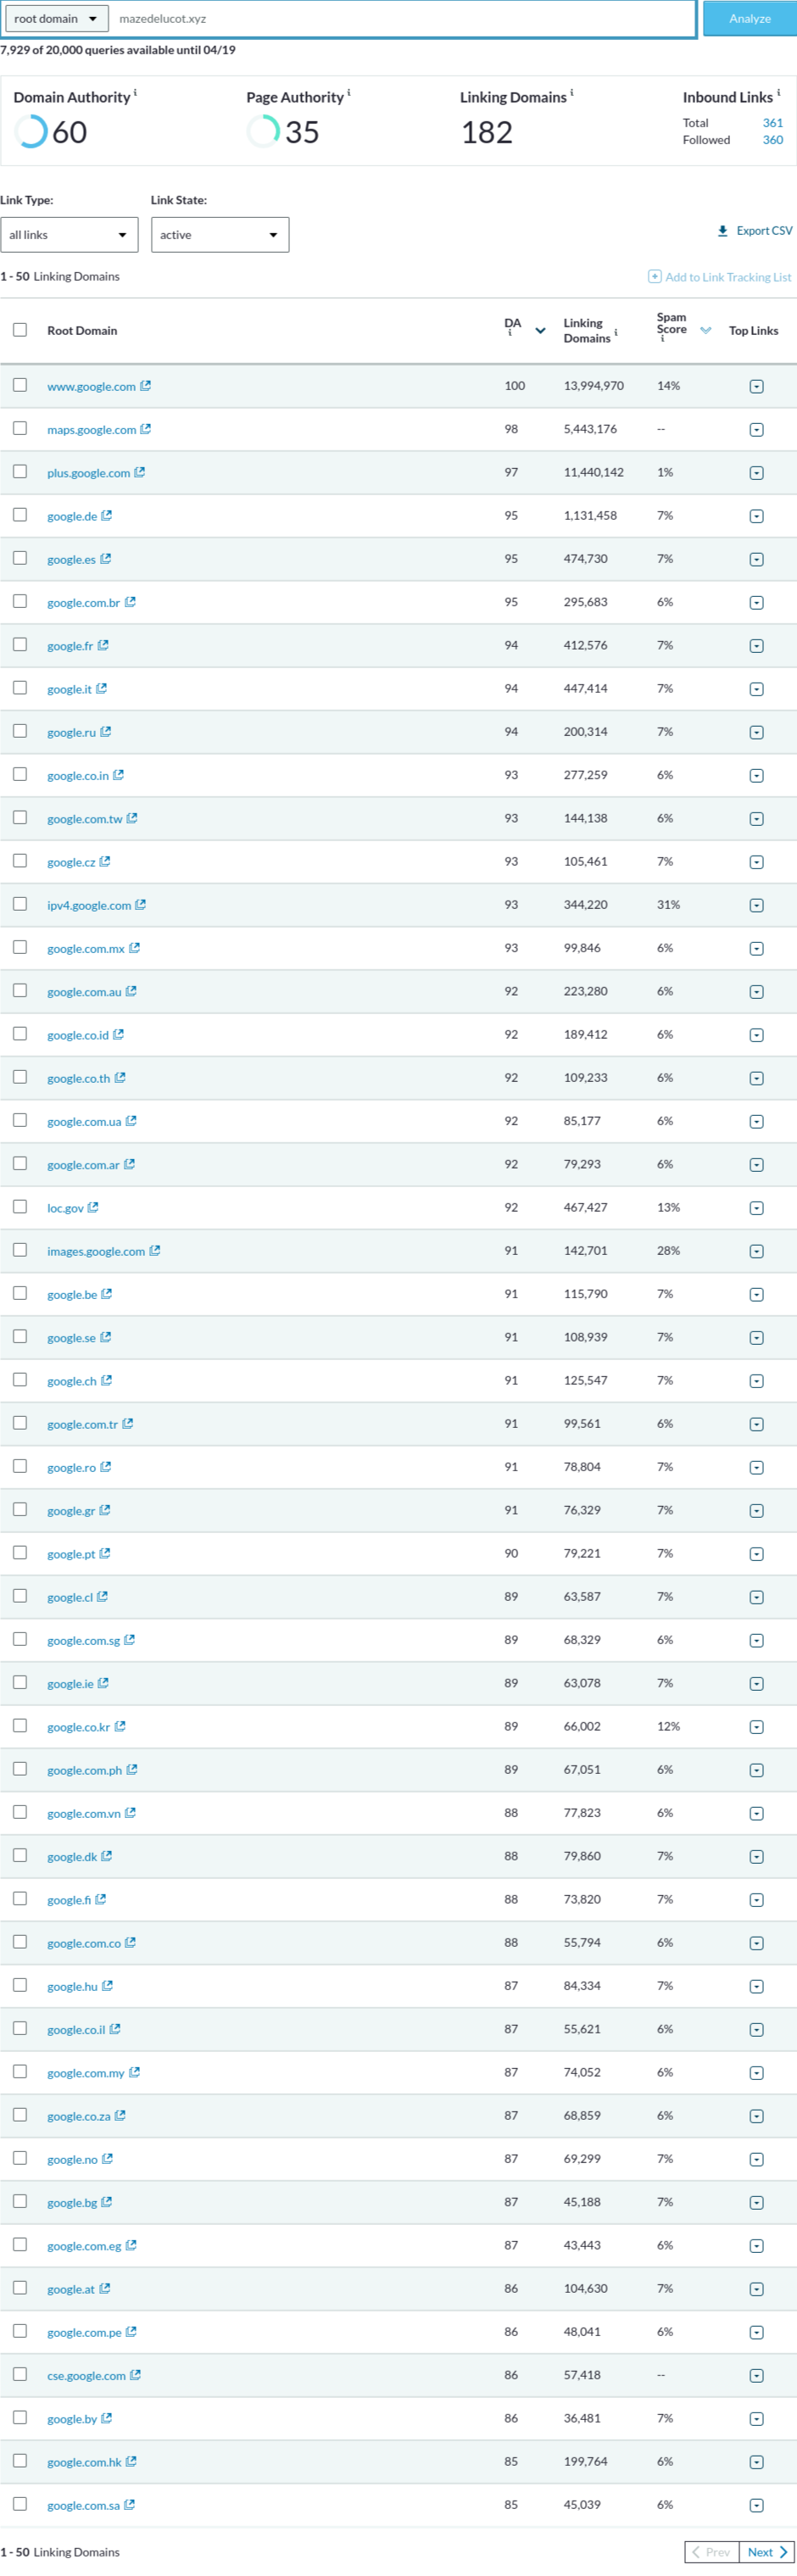Check the select-all checkbox in table header
The image size is (797, 2576).
[x=20, y=330]
